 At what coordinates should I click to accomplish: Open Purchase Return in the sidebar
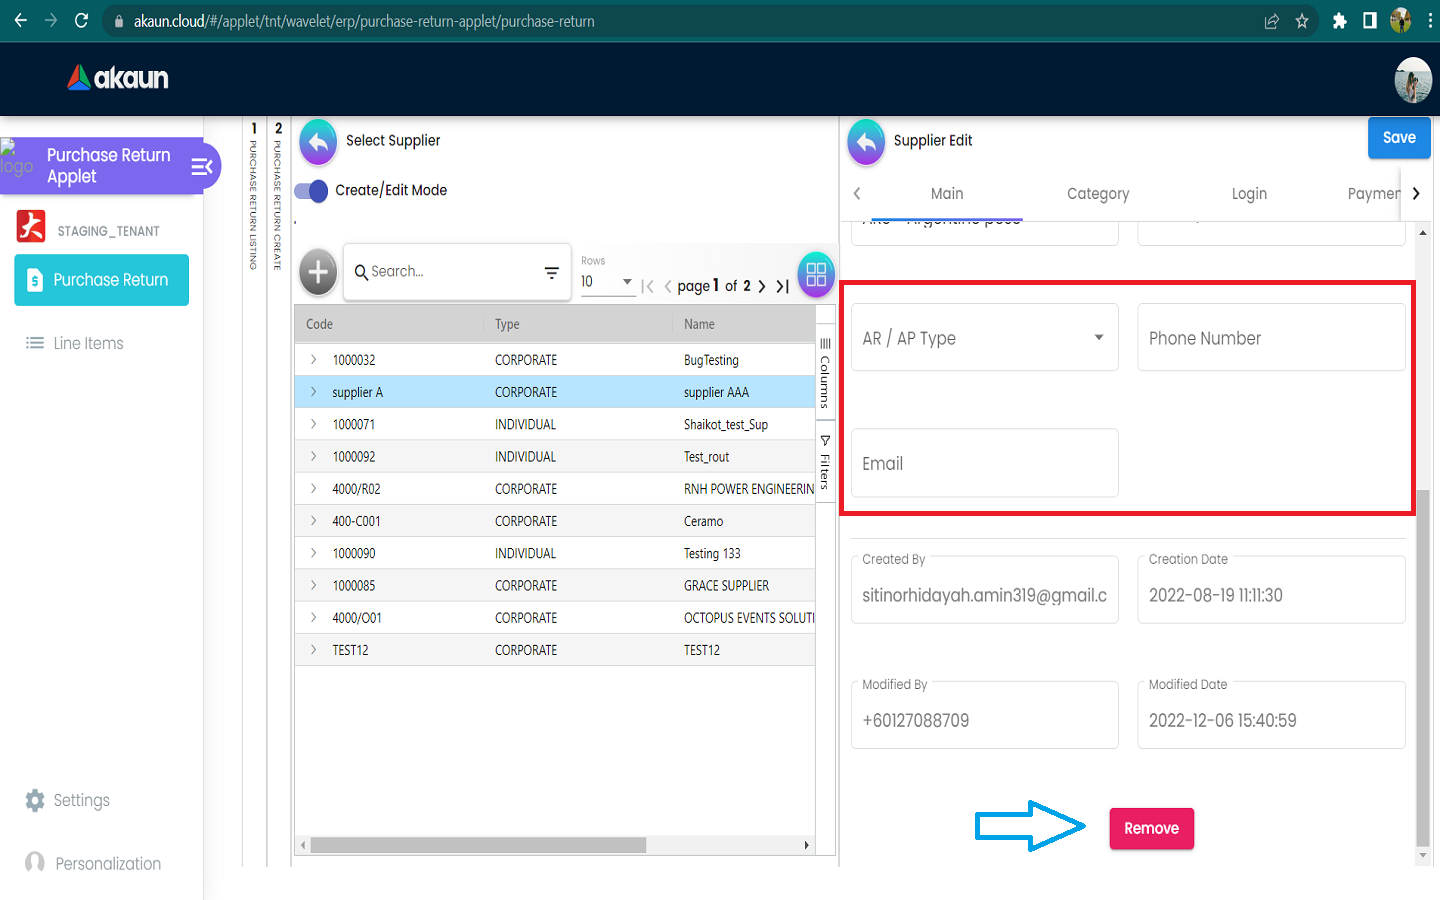pos(102,280)
